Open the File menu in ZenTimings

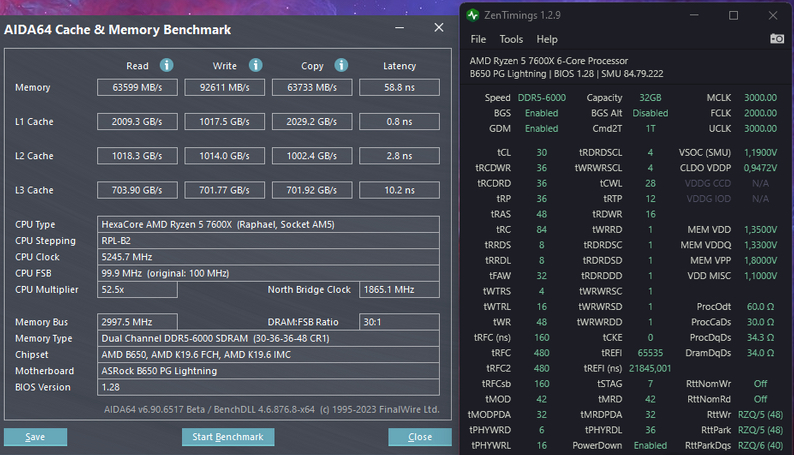478,39
